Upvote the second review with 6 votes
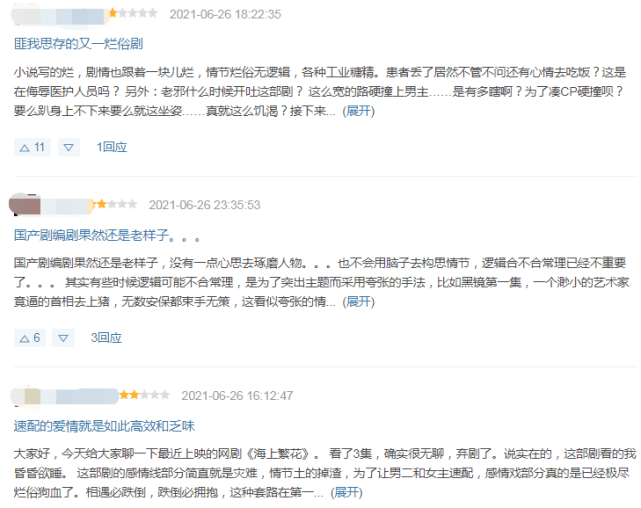Viewport: 641px width, 508px height. (x=30, y=338)
